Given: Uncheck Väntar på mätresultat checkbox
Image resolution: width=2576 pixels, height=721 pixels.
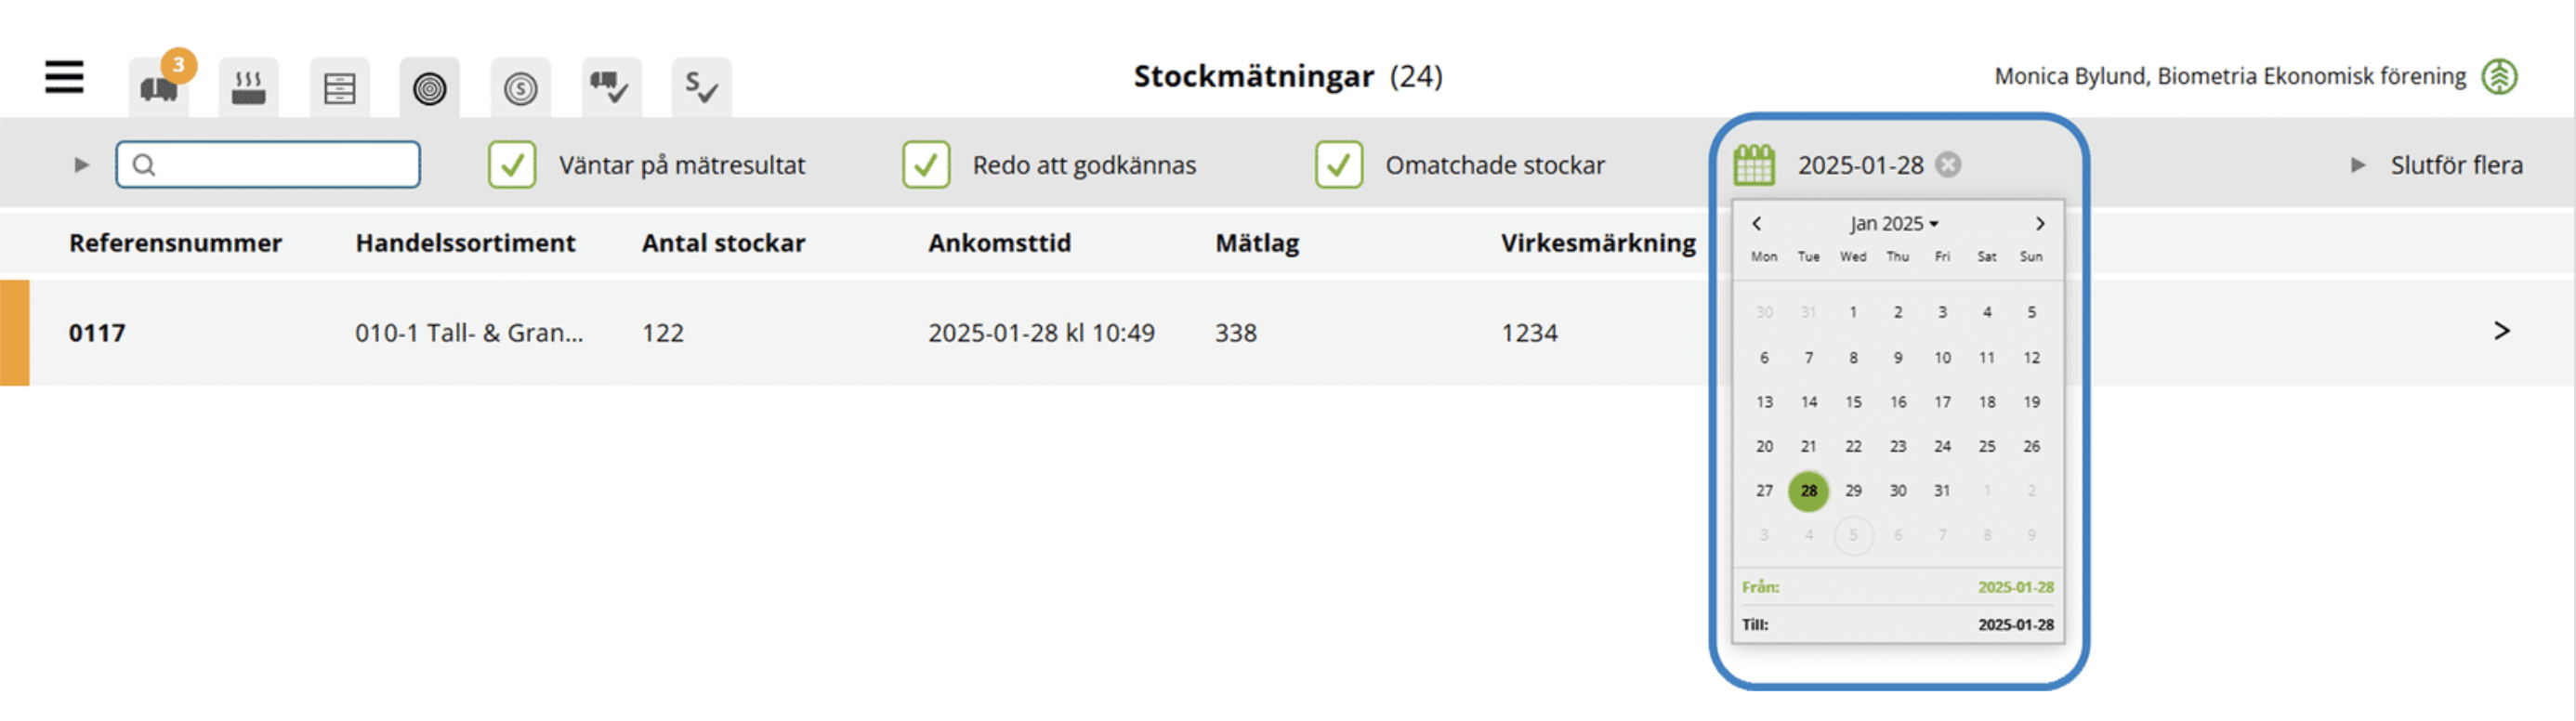Looking at the screenshot, I should pyautogui.click(x=512, y=164).
